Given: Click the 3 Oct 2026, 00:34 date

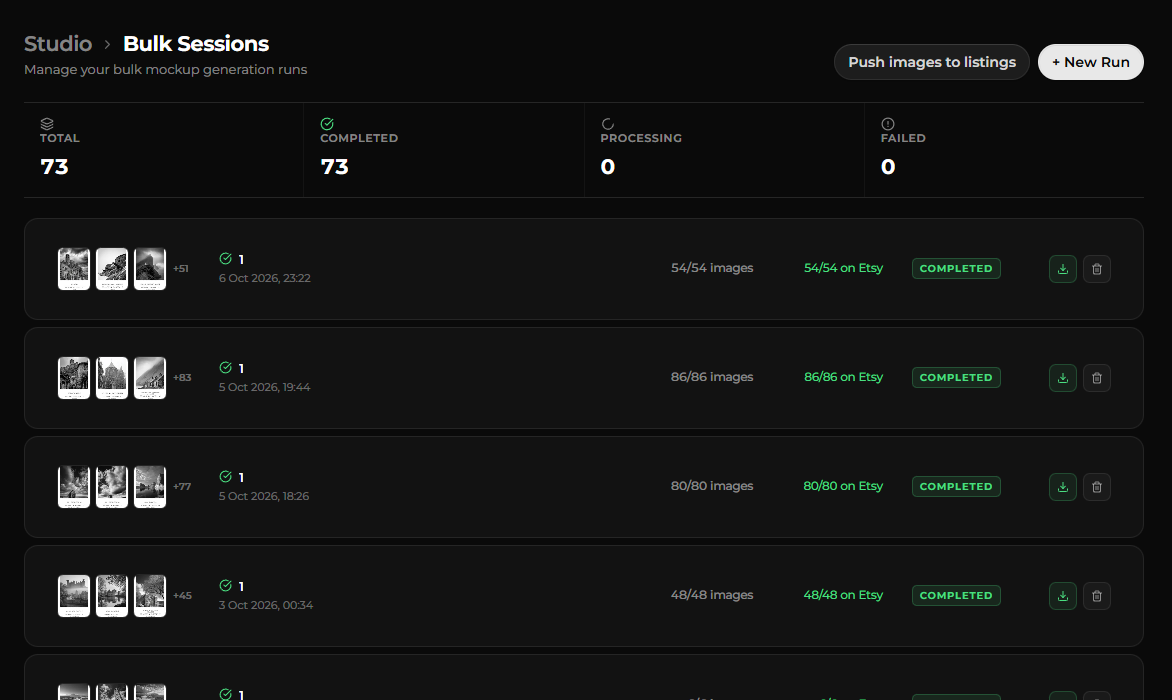Looking at the screenshot, I should pos(266,606).
